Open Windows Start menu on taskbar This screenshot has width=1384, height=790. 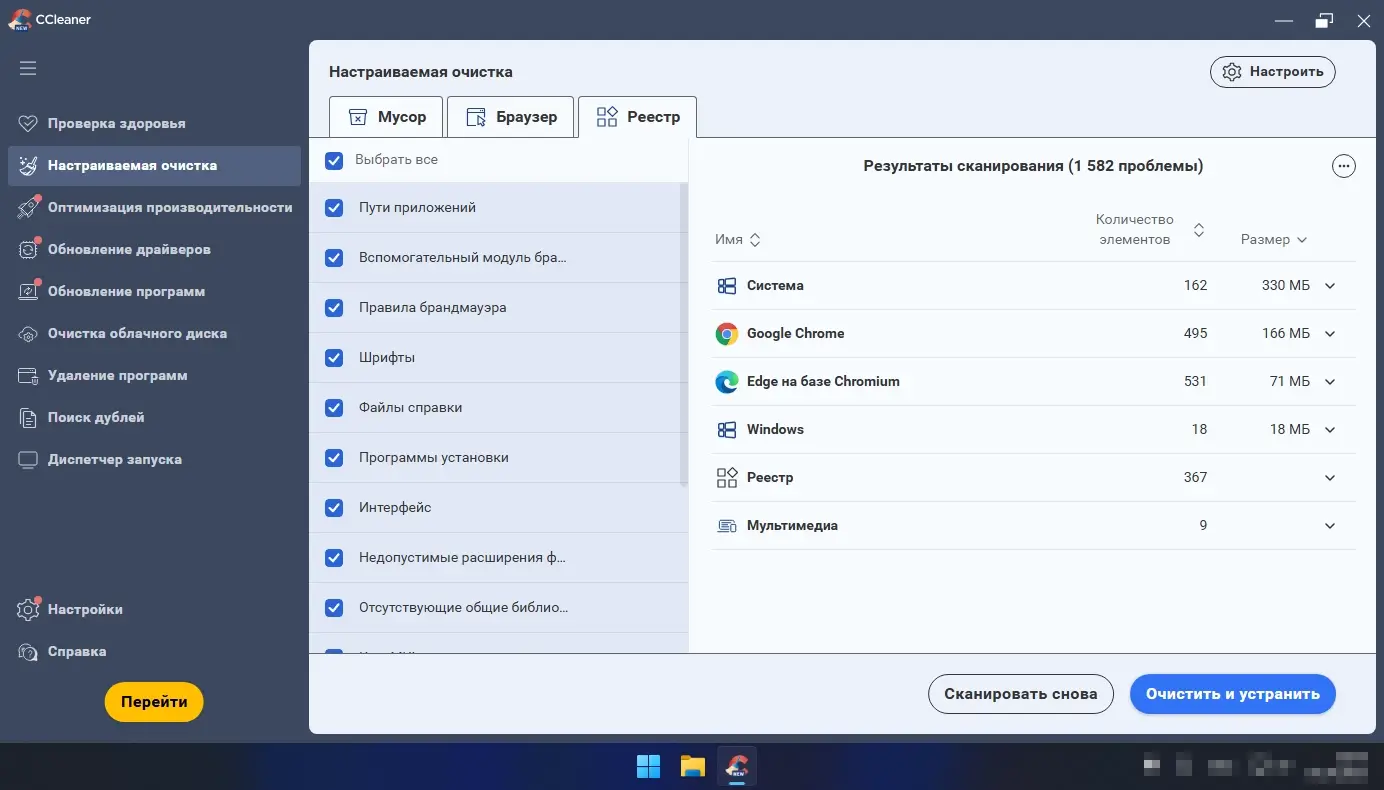648,767
